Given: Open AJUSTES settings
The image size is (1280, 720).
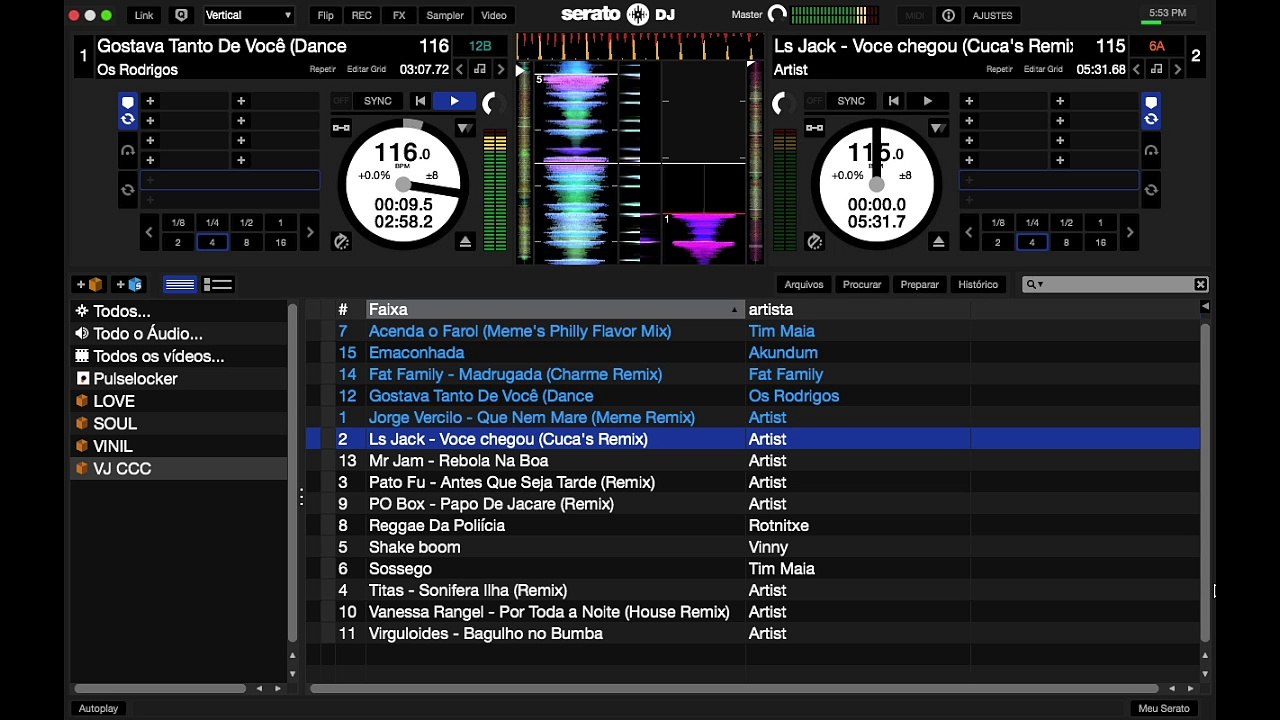Looking at the screenshot, I should coord(992,15).
